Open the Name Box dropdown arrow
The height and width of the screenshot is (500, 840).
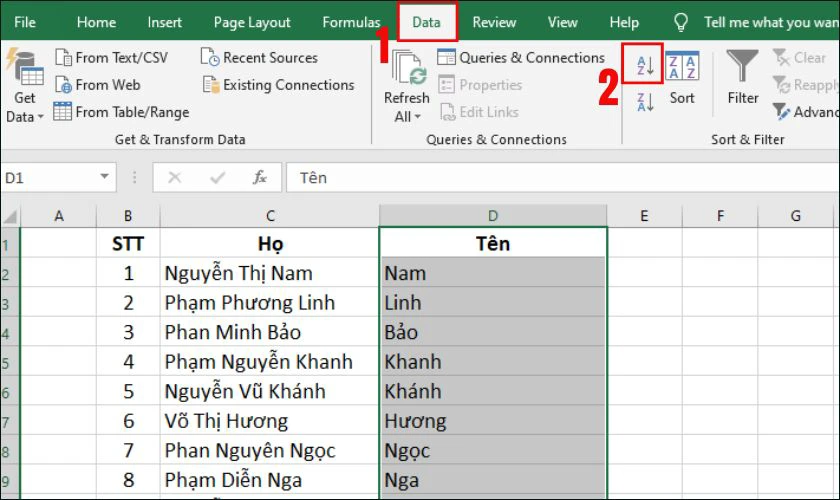pos(104,176)
